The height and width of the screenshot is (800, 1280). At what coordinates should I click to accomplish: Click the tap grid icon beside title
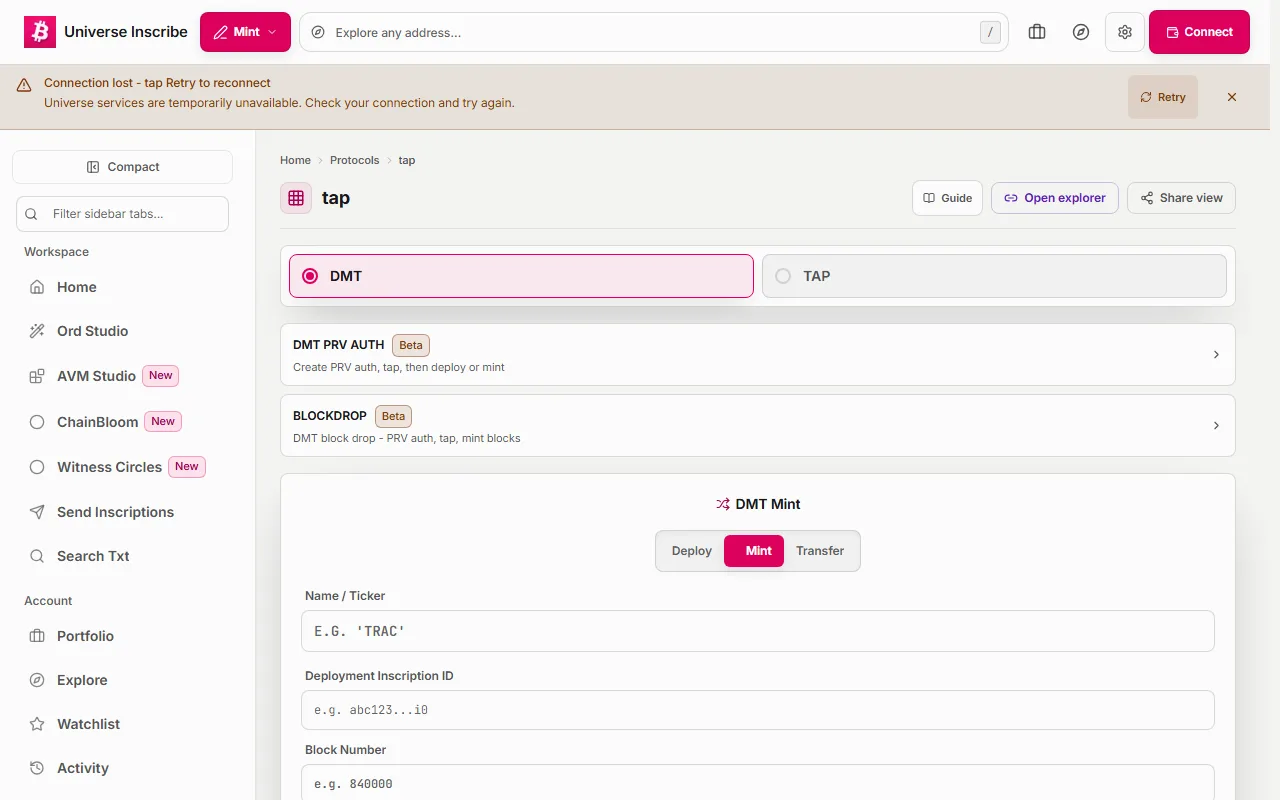(x=296, y=198)
